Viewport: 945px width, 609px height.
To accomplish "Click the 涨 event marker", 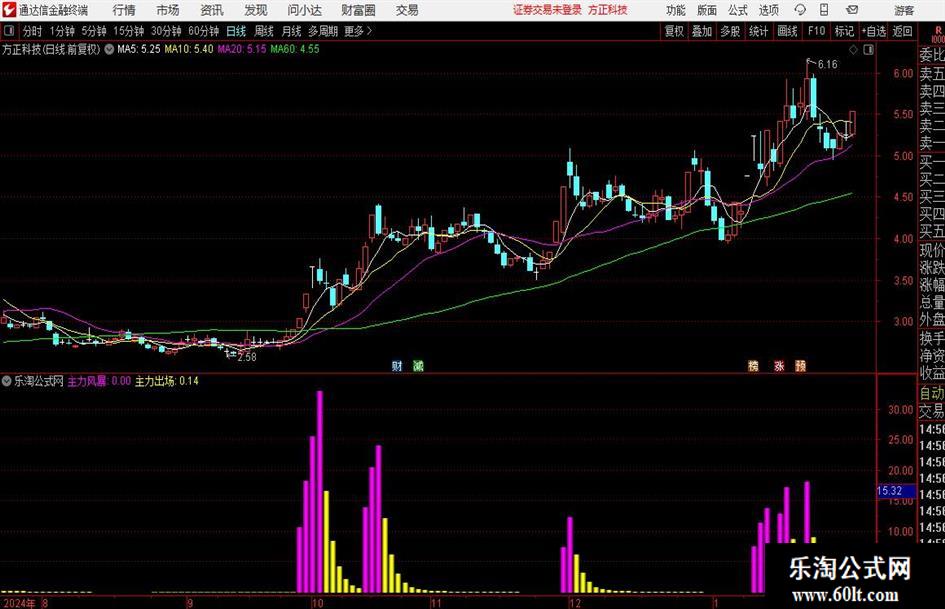I will coord(779,366).
